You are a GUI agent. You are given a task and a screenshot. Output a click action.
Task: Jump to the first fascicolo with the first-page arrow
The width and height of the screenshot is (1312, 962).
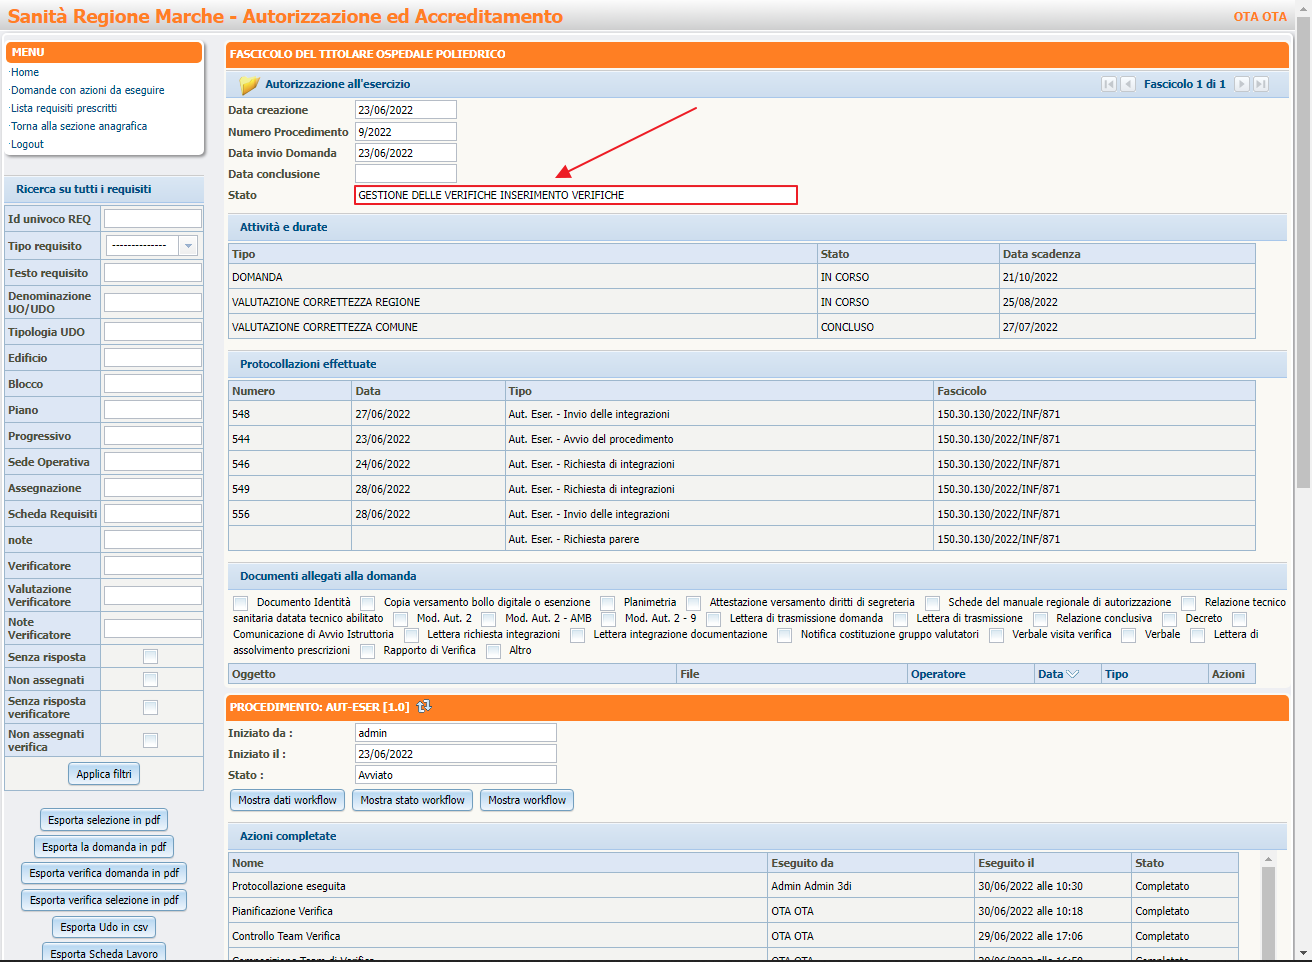[x=1109, y=84]
